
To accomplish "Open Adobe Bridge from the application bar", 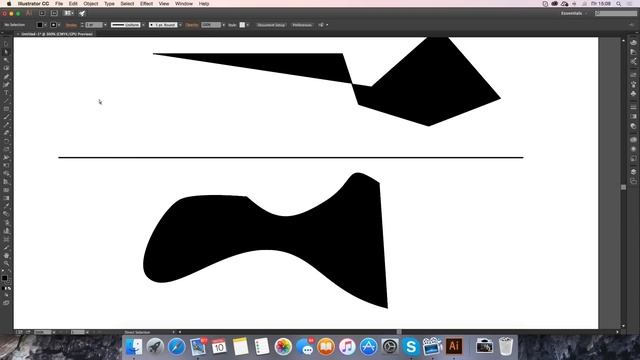I will pyautogui.click(x=42, y=13).
